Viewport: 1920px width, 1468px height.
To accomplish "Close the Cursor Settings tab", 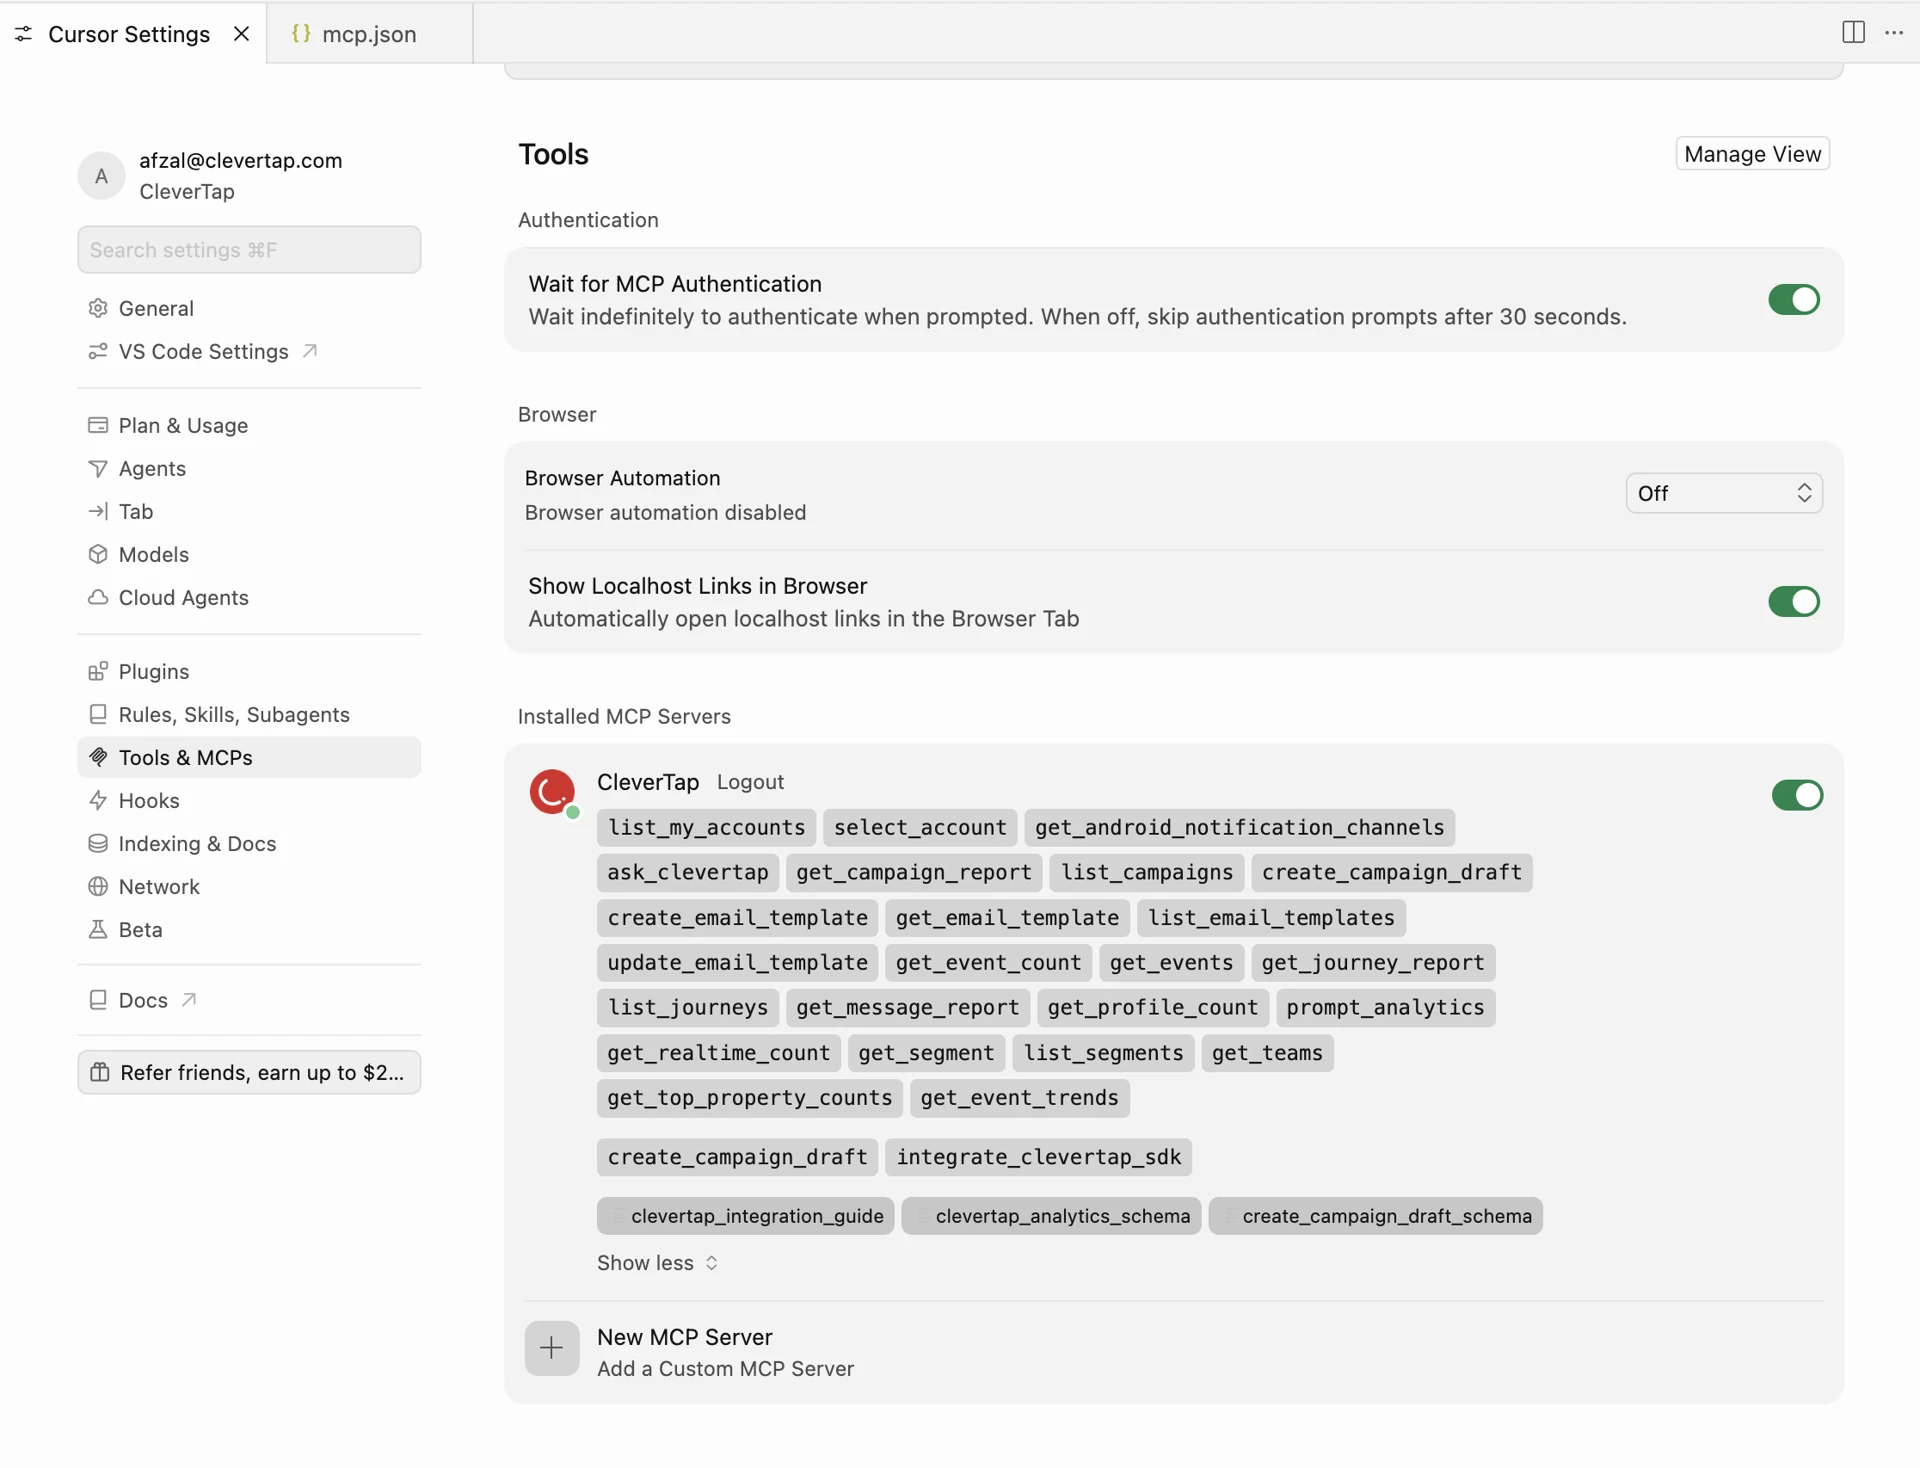I will pos(241,33).
